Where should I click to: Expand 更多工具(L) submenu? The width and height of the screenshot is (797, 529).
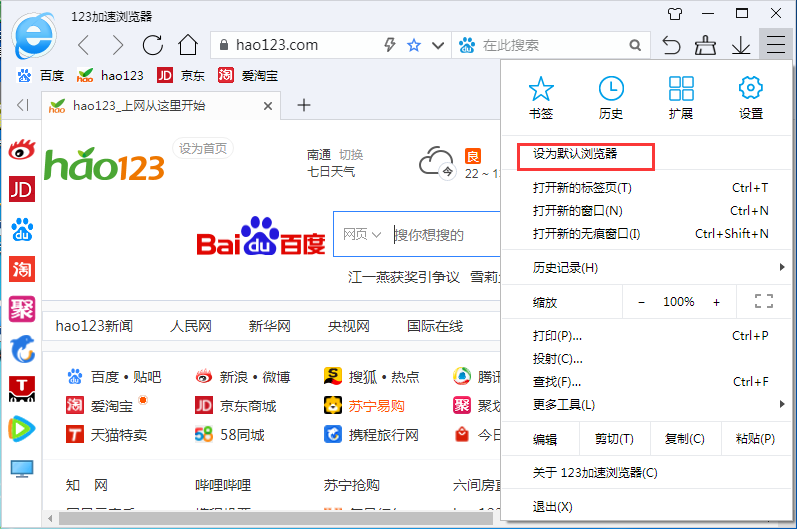[x=647, y=404]
